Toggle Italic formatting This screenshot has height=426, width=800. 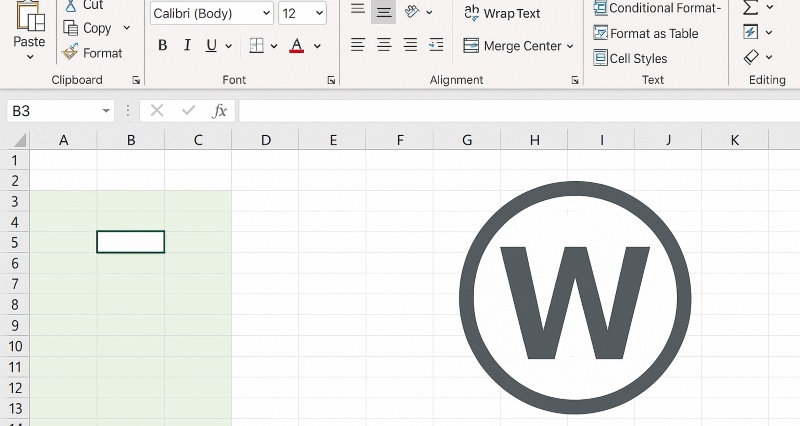tap(187, 45)
